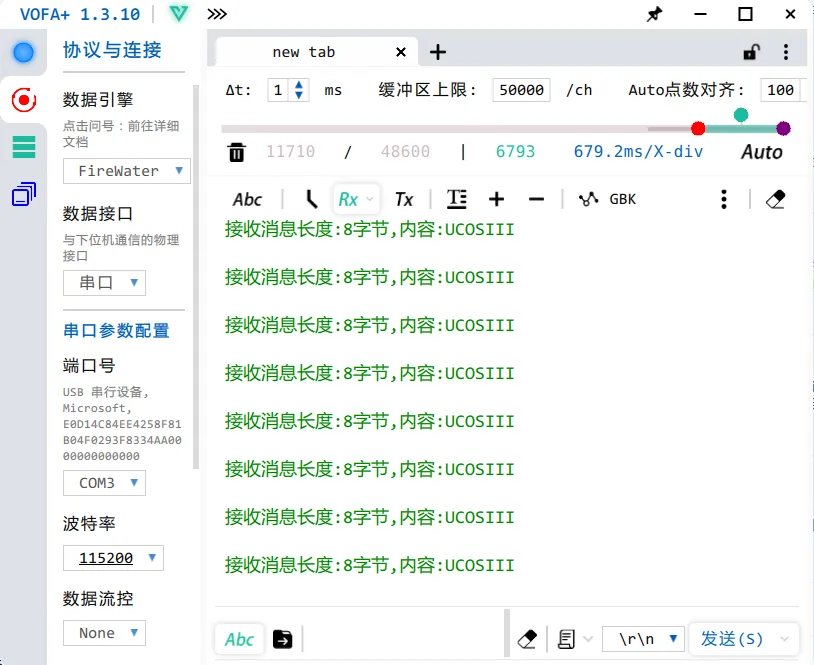Toggle Tx display in the toolbar
Viewport: 814px width, 665px height.
tap(404, 199)
